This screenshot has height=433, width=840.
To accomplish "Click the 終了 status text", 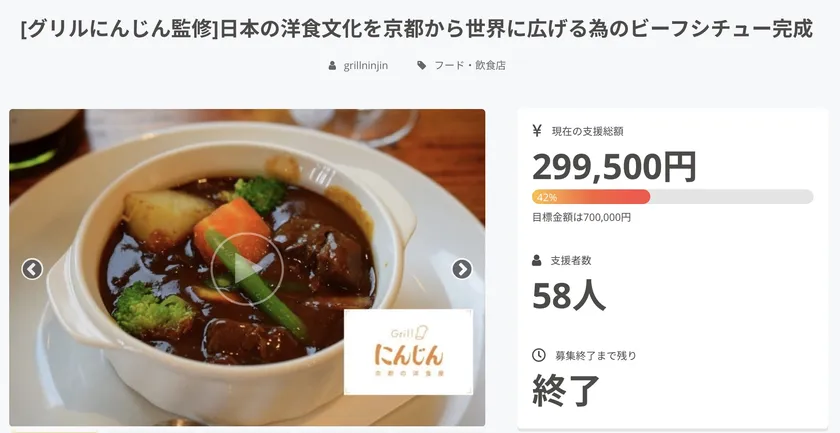I will (x=566, y=390).
